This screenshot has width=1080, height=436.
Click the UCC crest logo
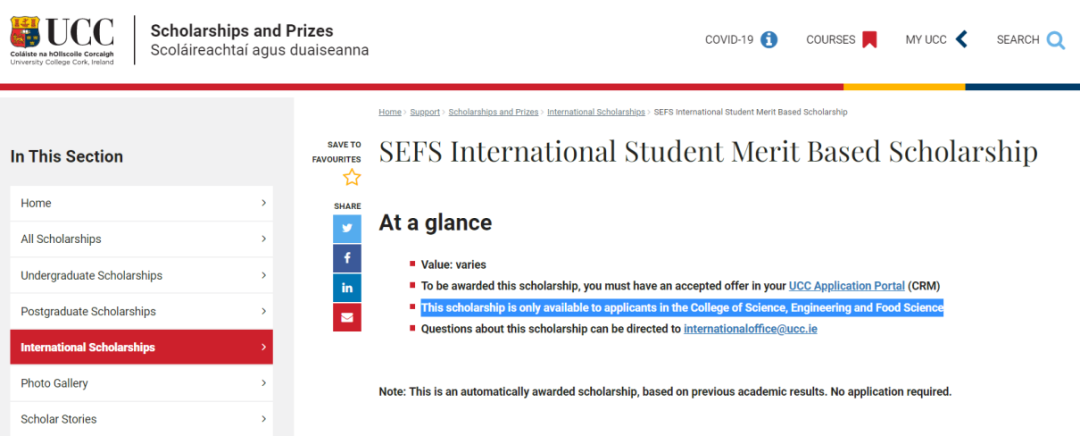25,32
